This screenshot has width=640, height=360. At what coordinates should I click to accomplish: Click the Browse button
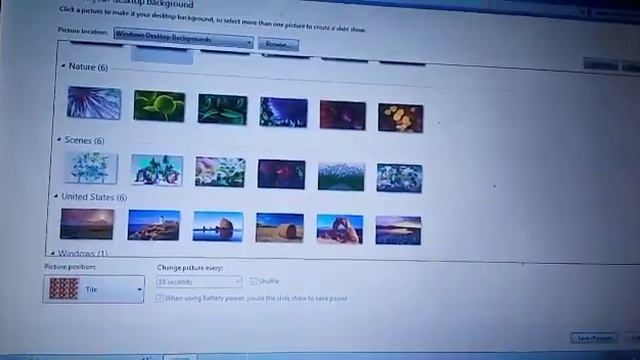278,44
